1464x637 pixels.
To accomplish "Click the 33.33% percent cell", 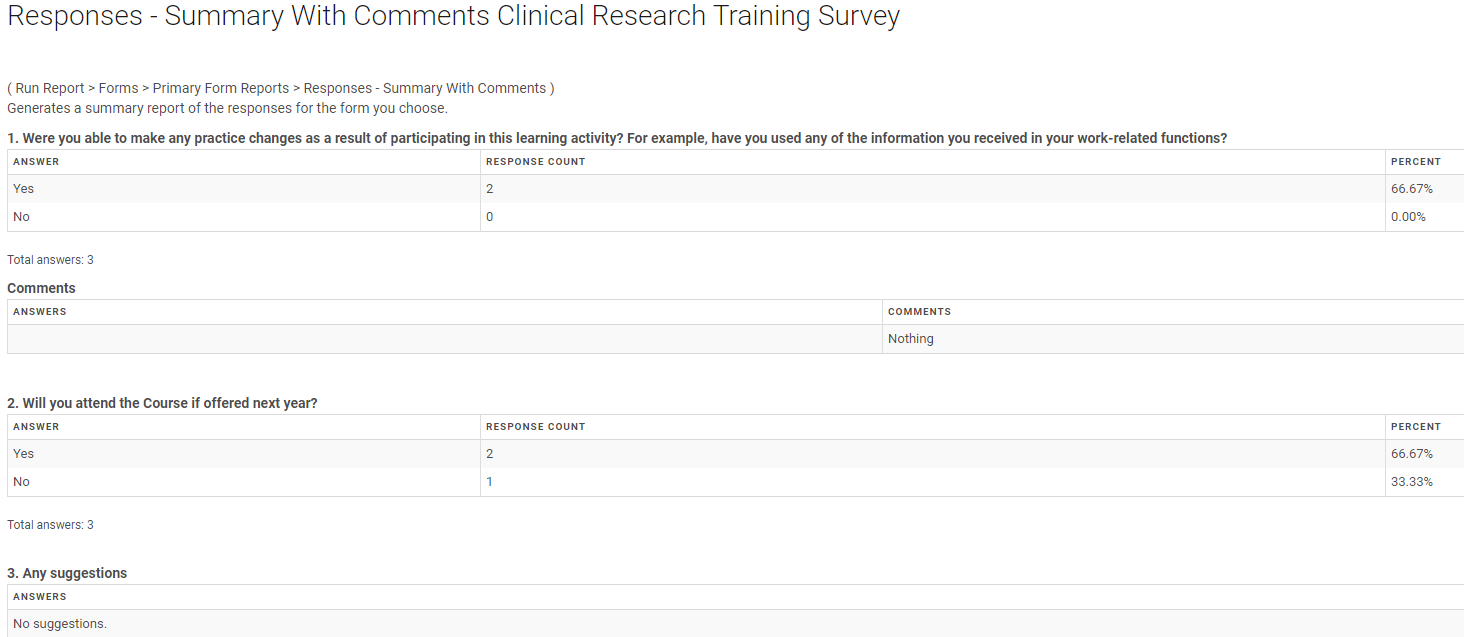I will click(1411, 482).
